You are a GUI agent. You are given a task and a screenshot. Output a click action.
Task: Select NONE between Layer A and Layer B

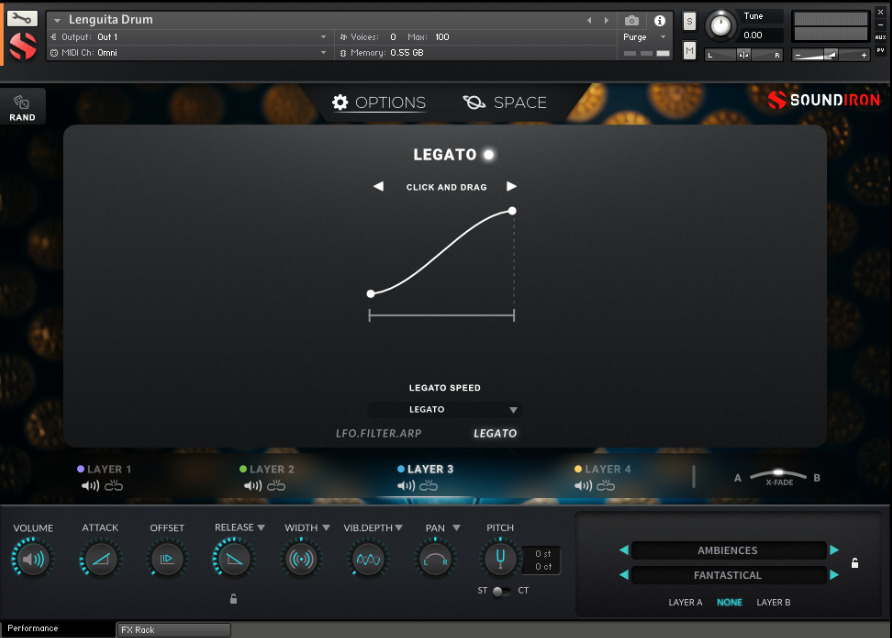pos(729,602)
